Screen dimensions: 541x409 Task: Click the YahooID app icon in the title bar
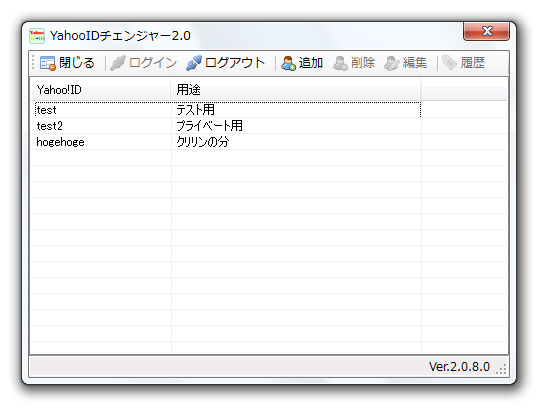coord(37,36)
